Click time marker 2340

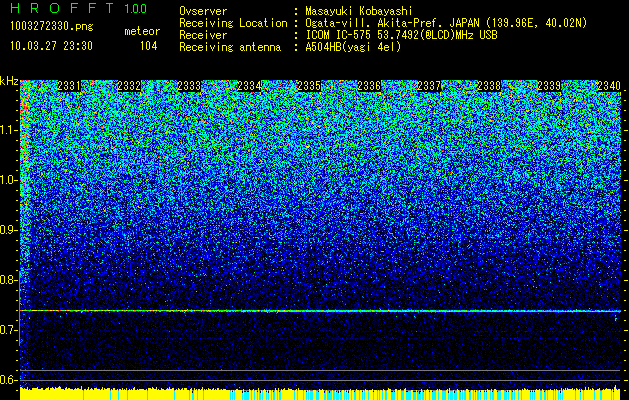pos(609,86)
